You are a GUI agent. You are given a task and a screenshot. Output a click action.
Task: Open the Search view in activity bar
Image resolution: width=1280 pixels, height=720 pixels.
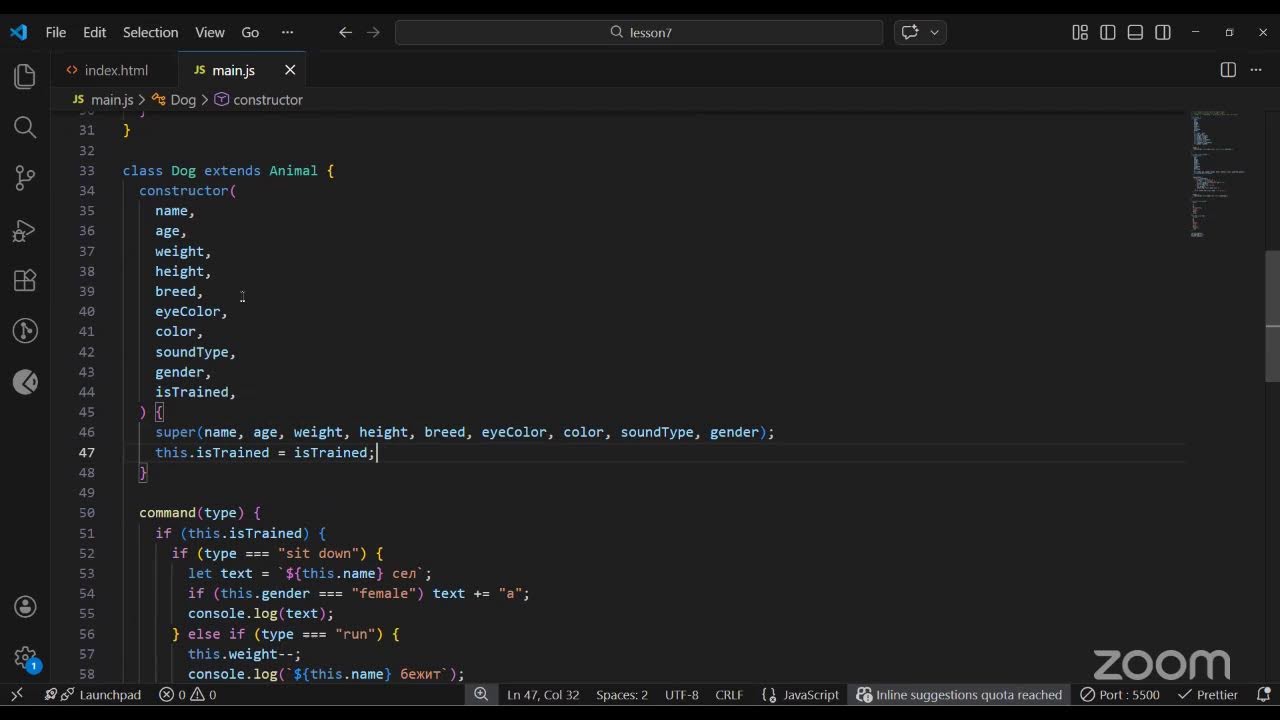tap(25, 127)
